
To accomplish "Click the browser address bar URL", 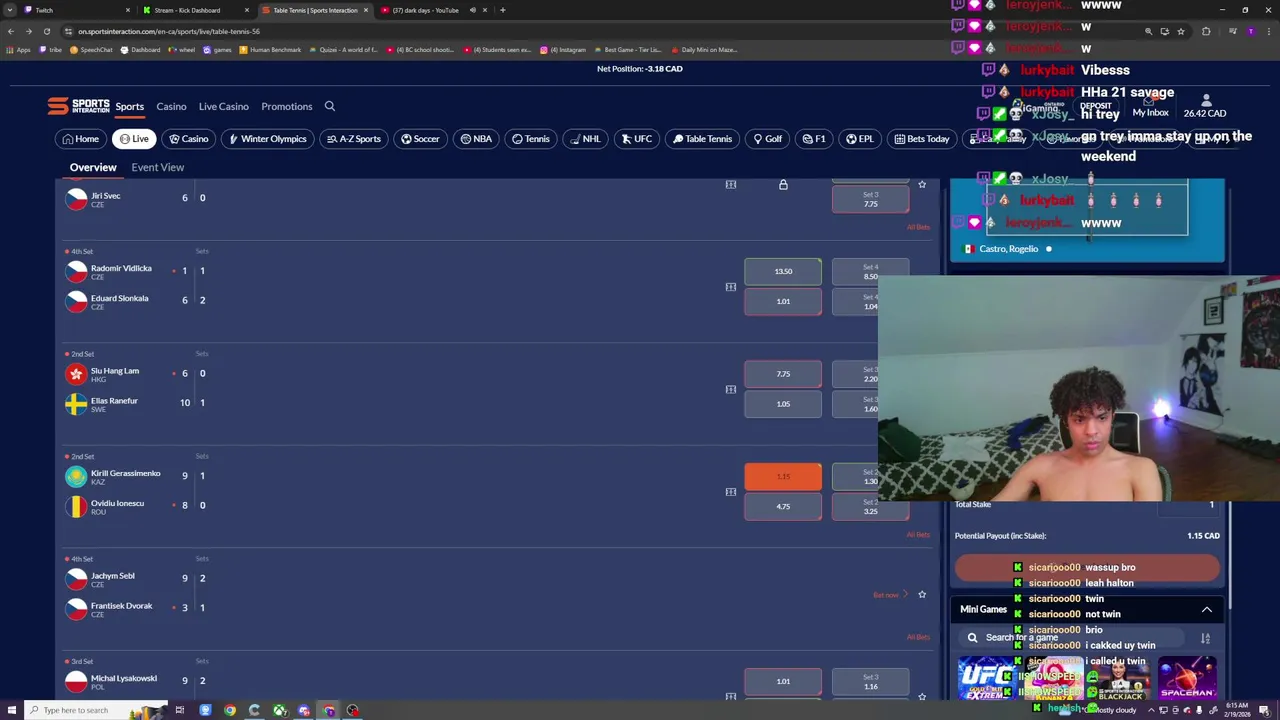I will click(x=169, y=31).
